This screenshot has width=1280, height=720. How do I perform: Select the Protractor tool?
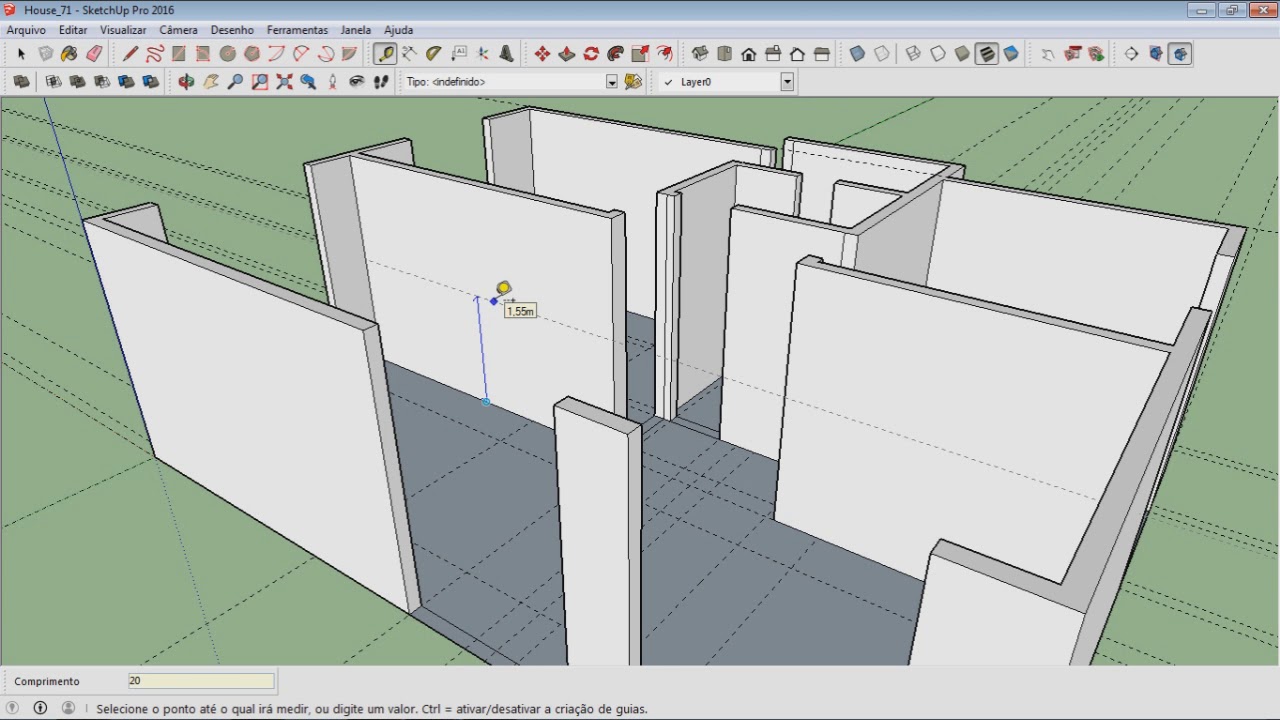434,54
